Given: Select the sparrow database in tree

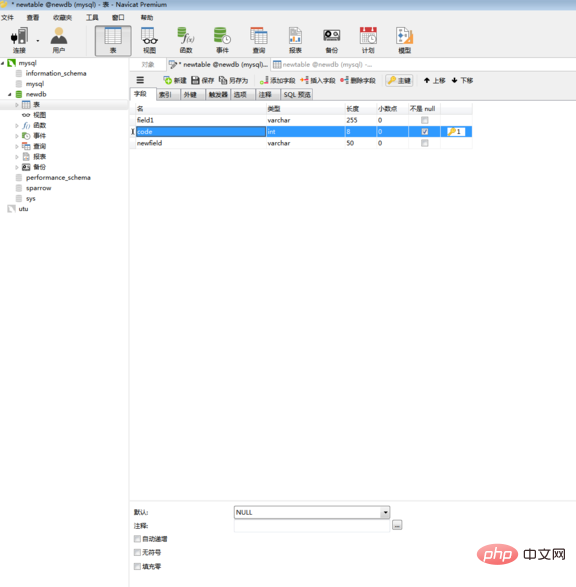Looking at the screenshot, I should [39, 188].
